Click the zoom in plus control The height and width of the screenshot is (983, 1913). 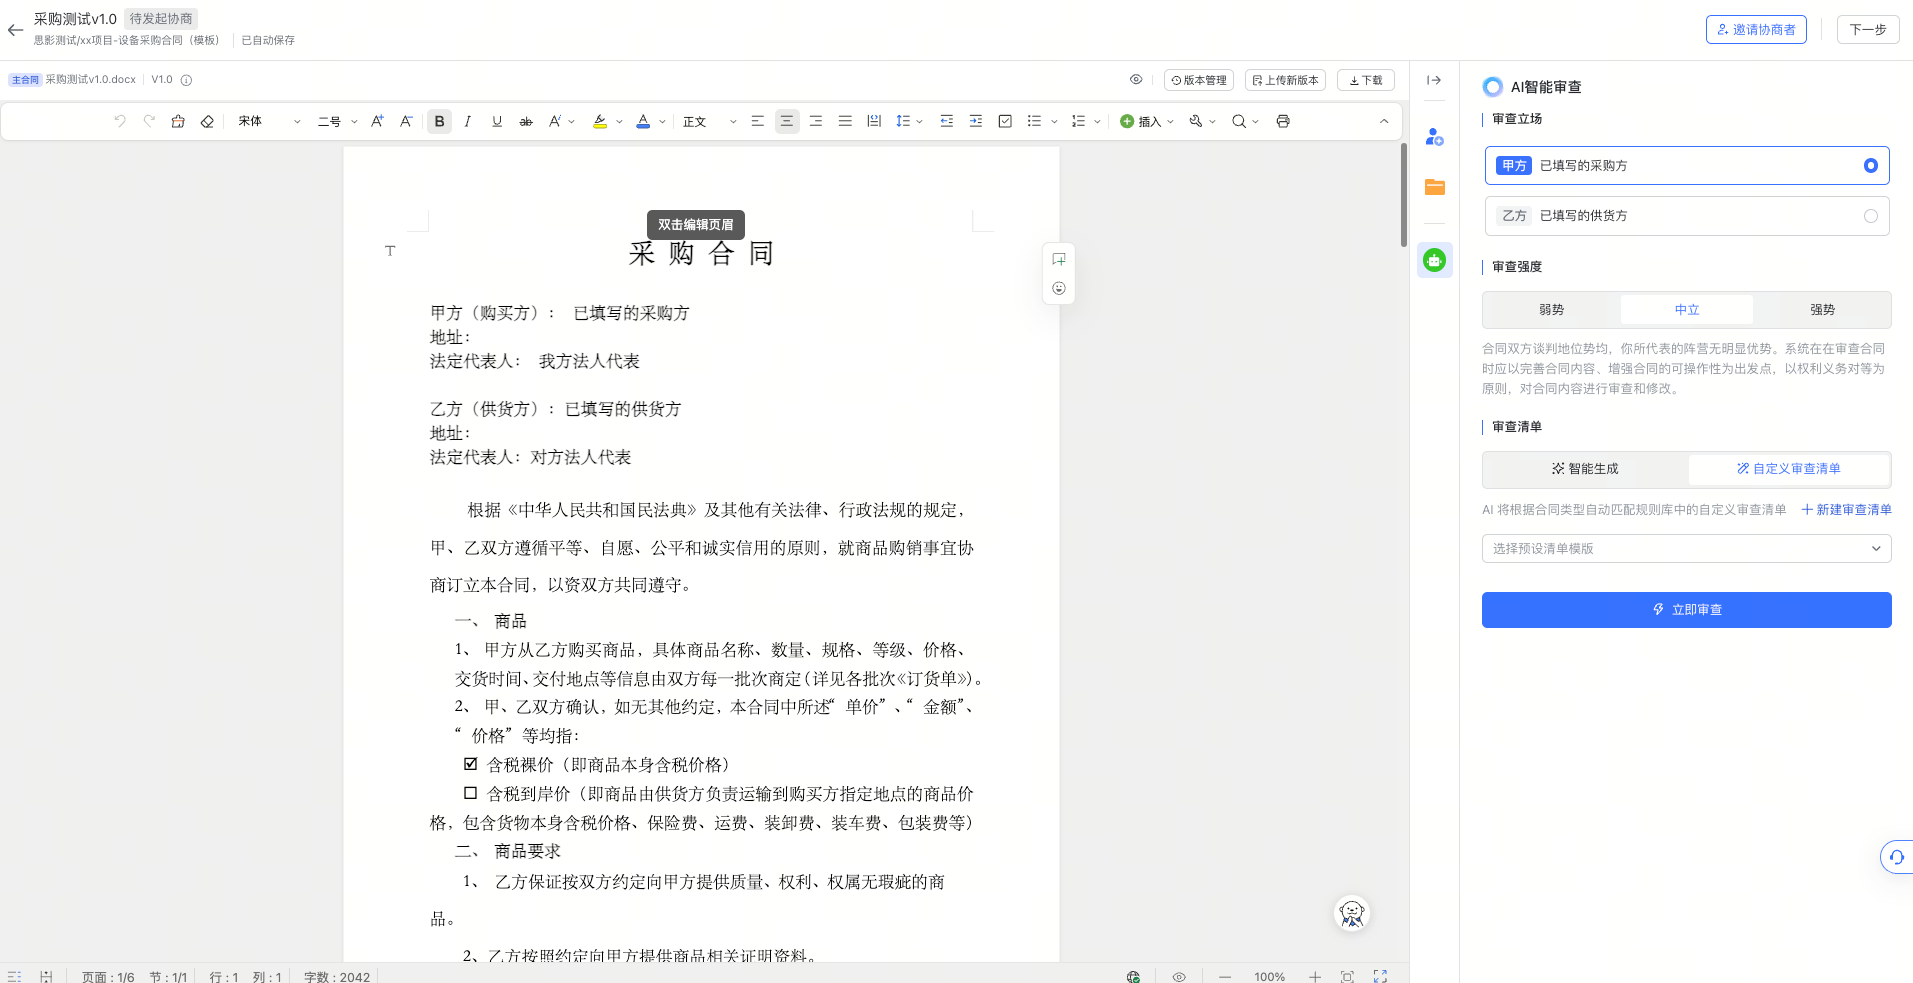pos(1313,976)
